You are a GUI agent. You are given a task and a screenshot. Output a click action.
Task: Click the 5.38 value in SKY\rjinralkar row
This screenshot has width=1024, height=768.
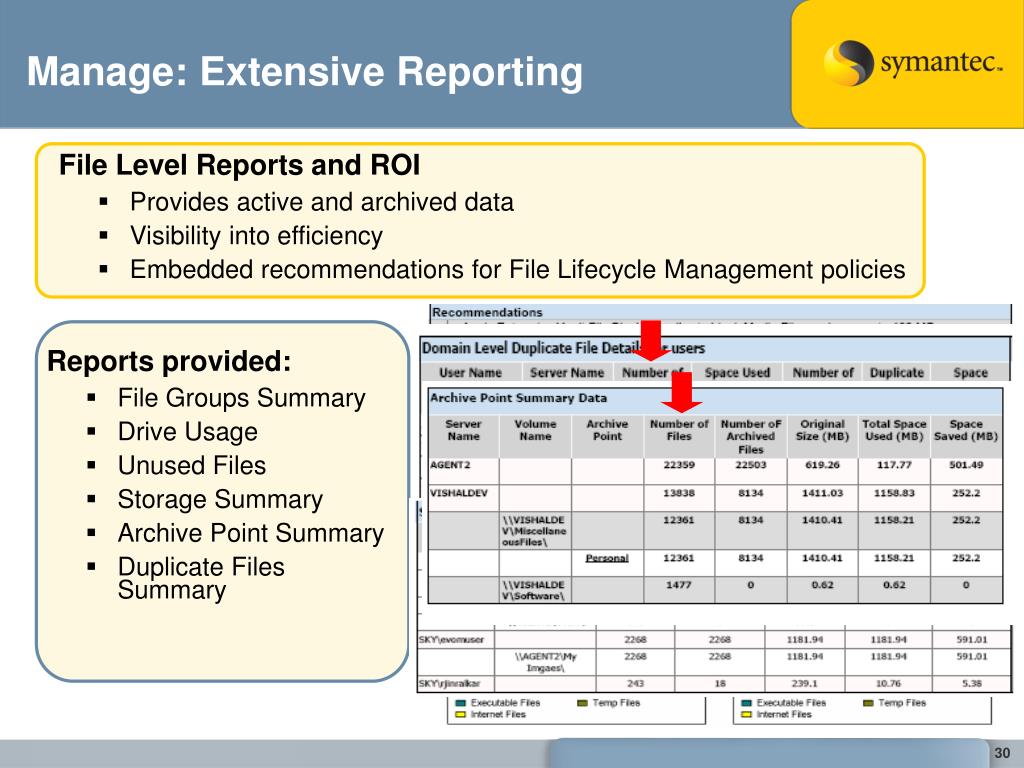pyautogui.click(x=972, y=684)
